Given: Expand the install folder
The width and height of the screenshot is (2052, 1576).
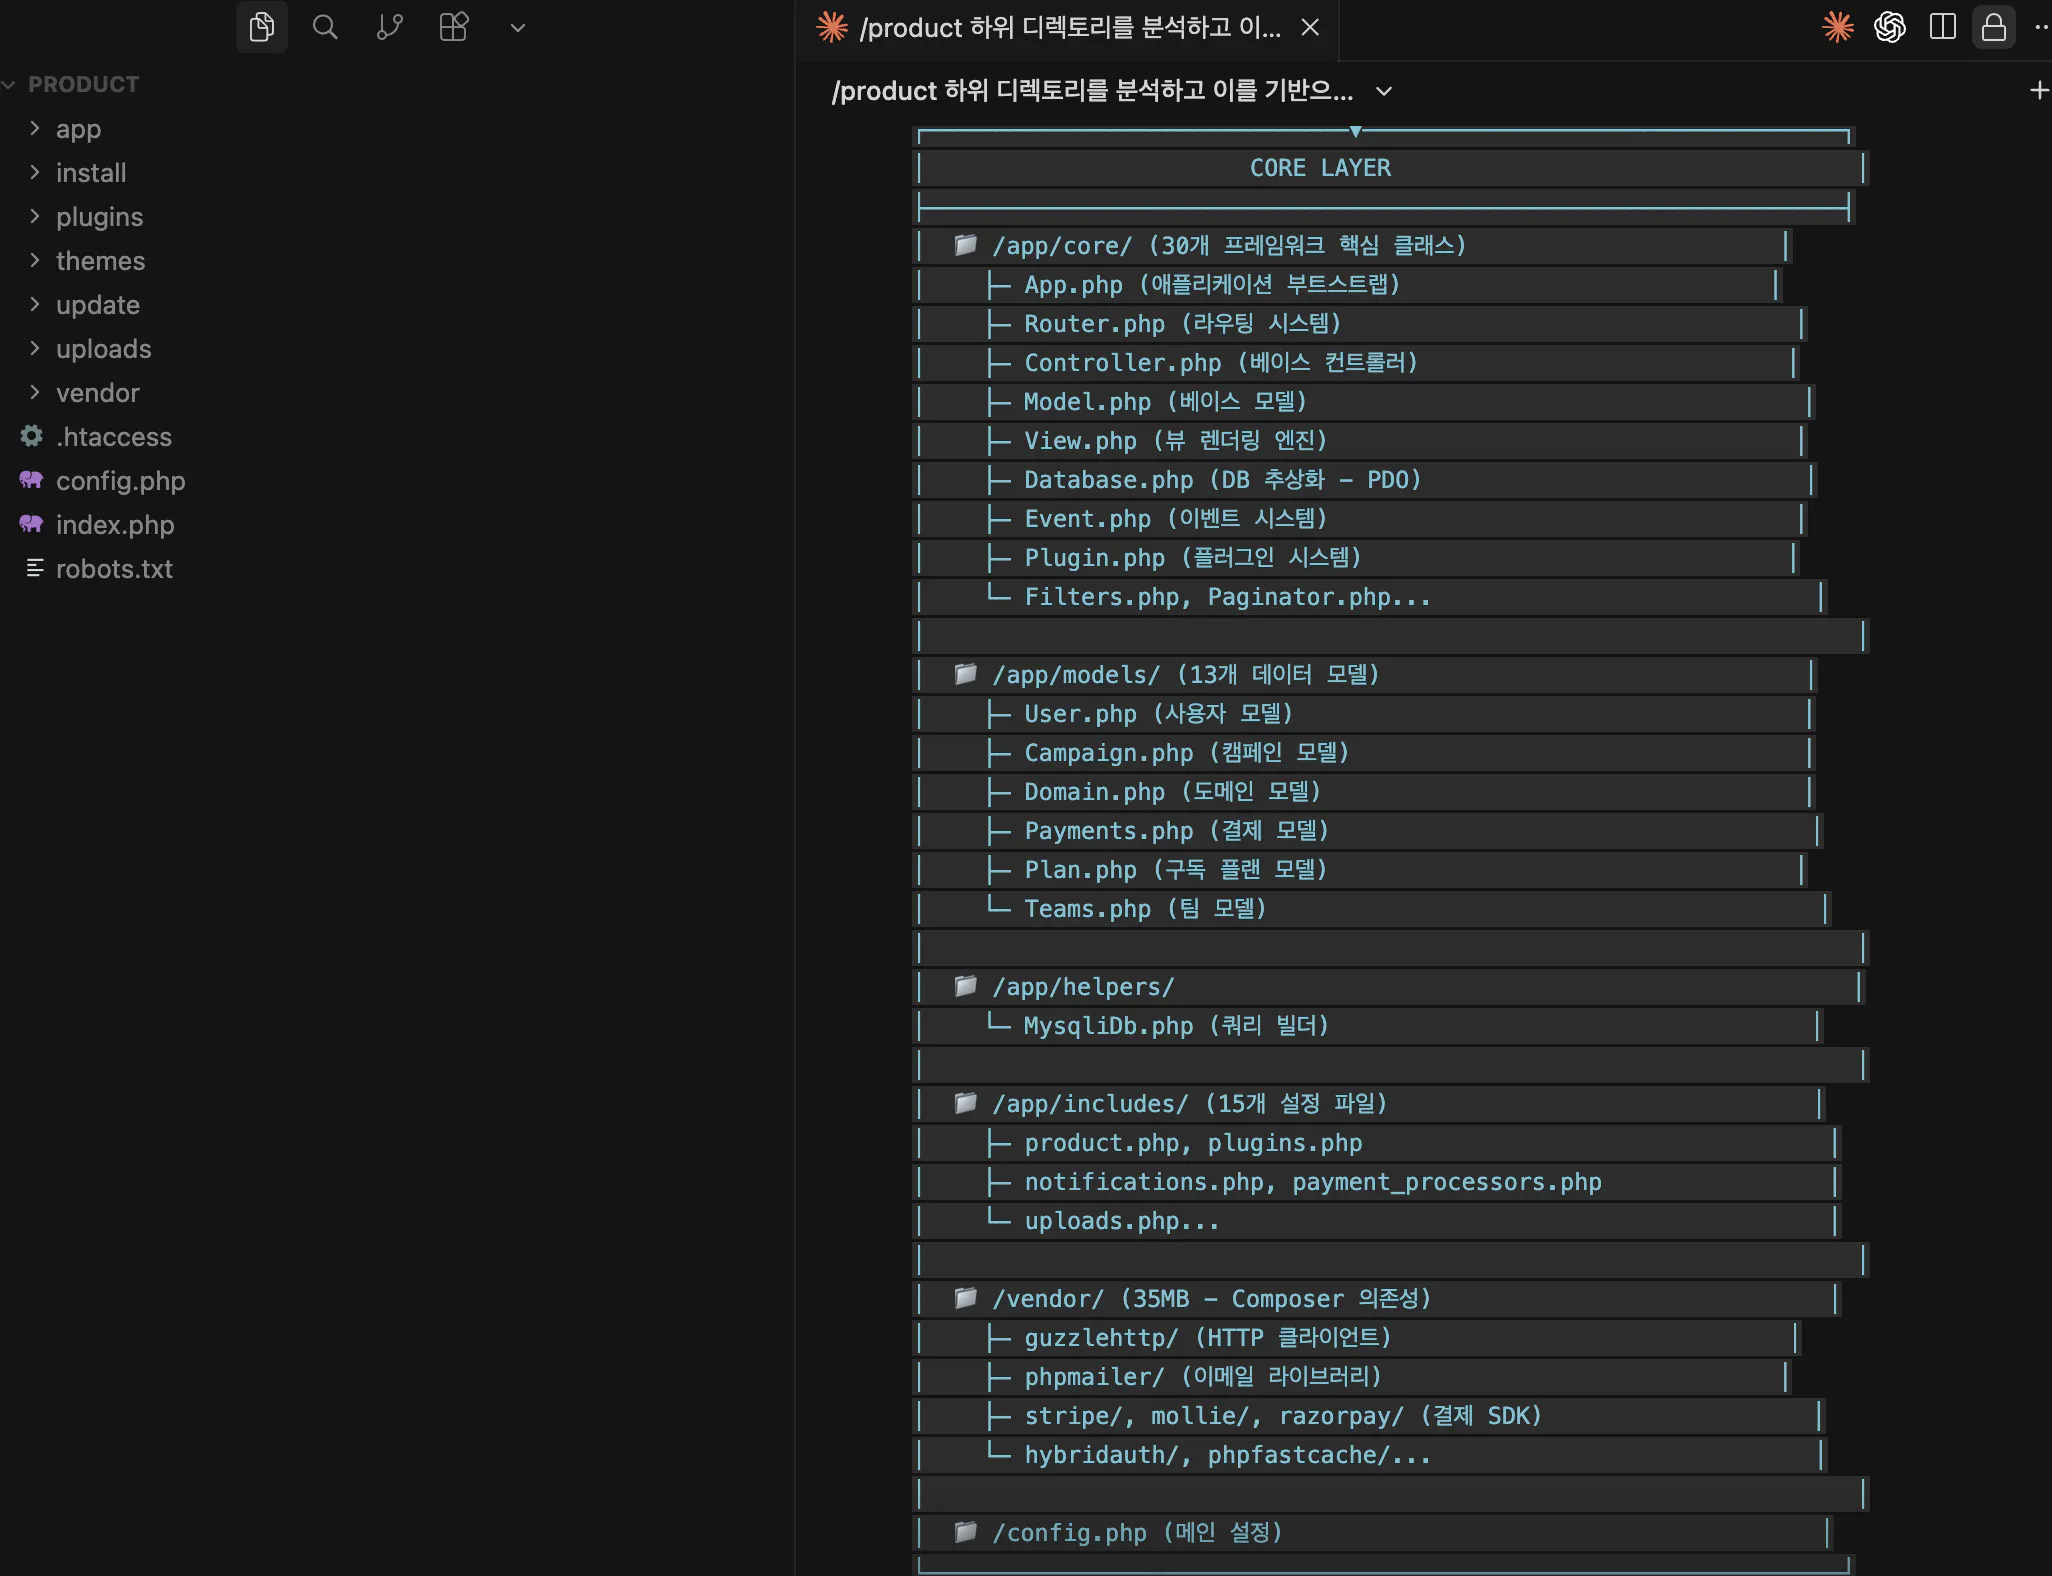Looking at the screenshot, I should 91,173.
